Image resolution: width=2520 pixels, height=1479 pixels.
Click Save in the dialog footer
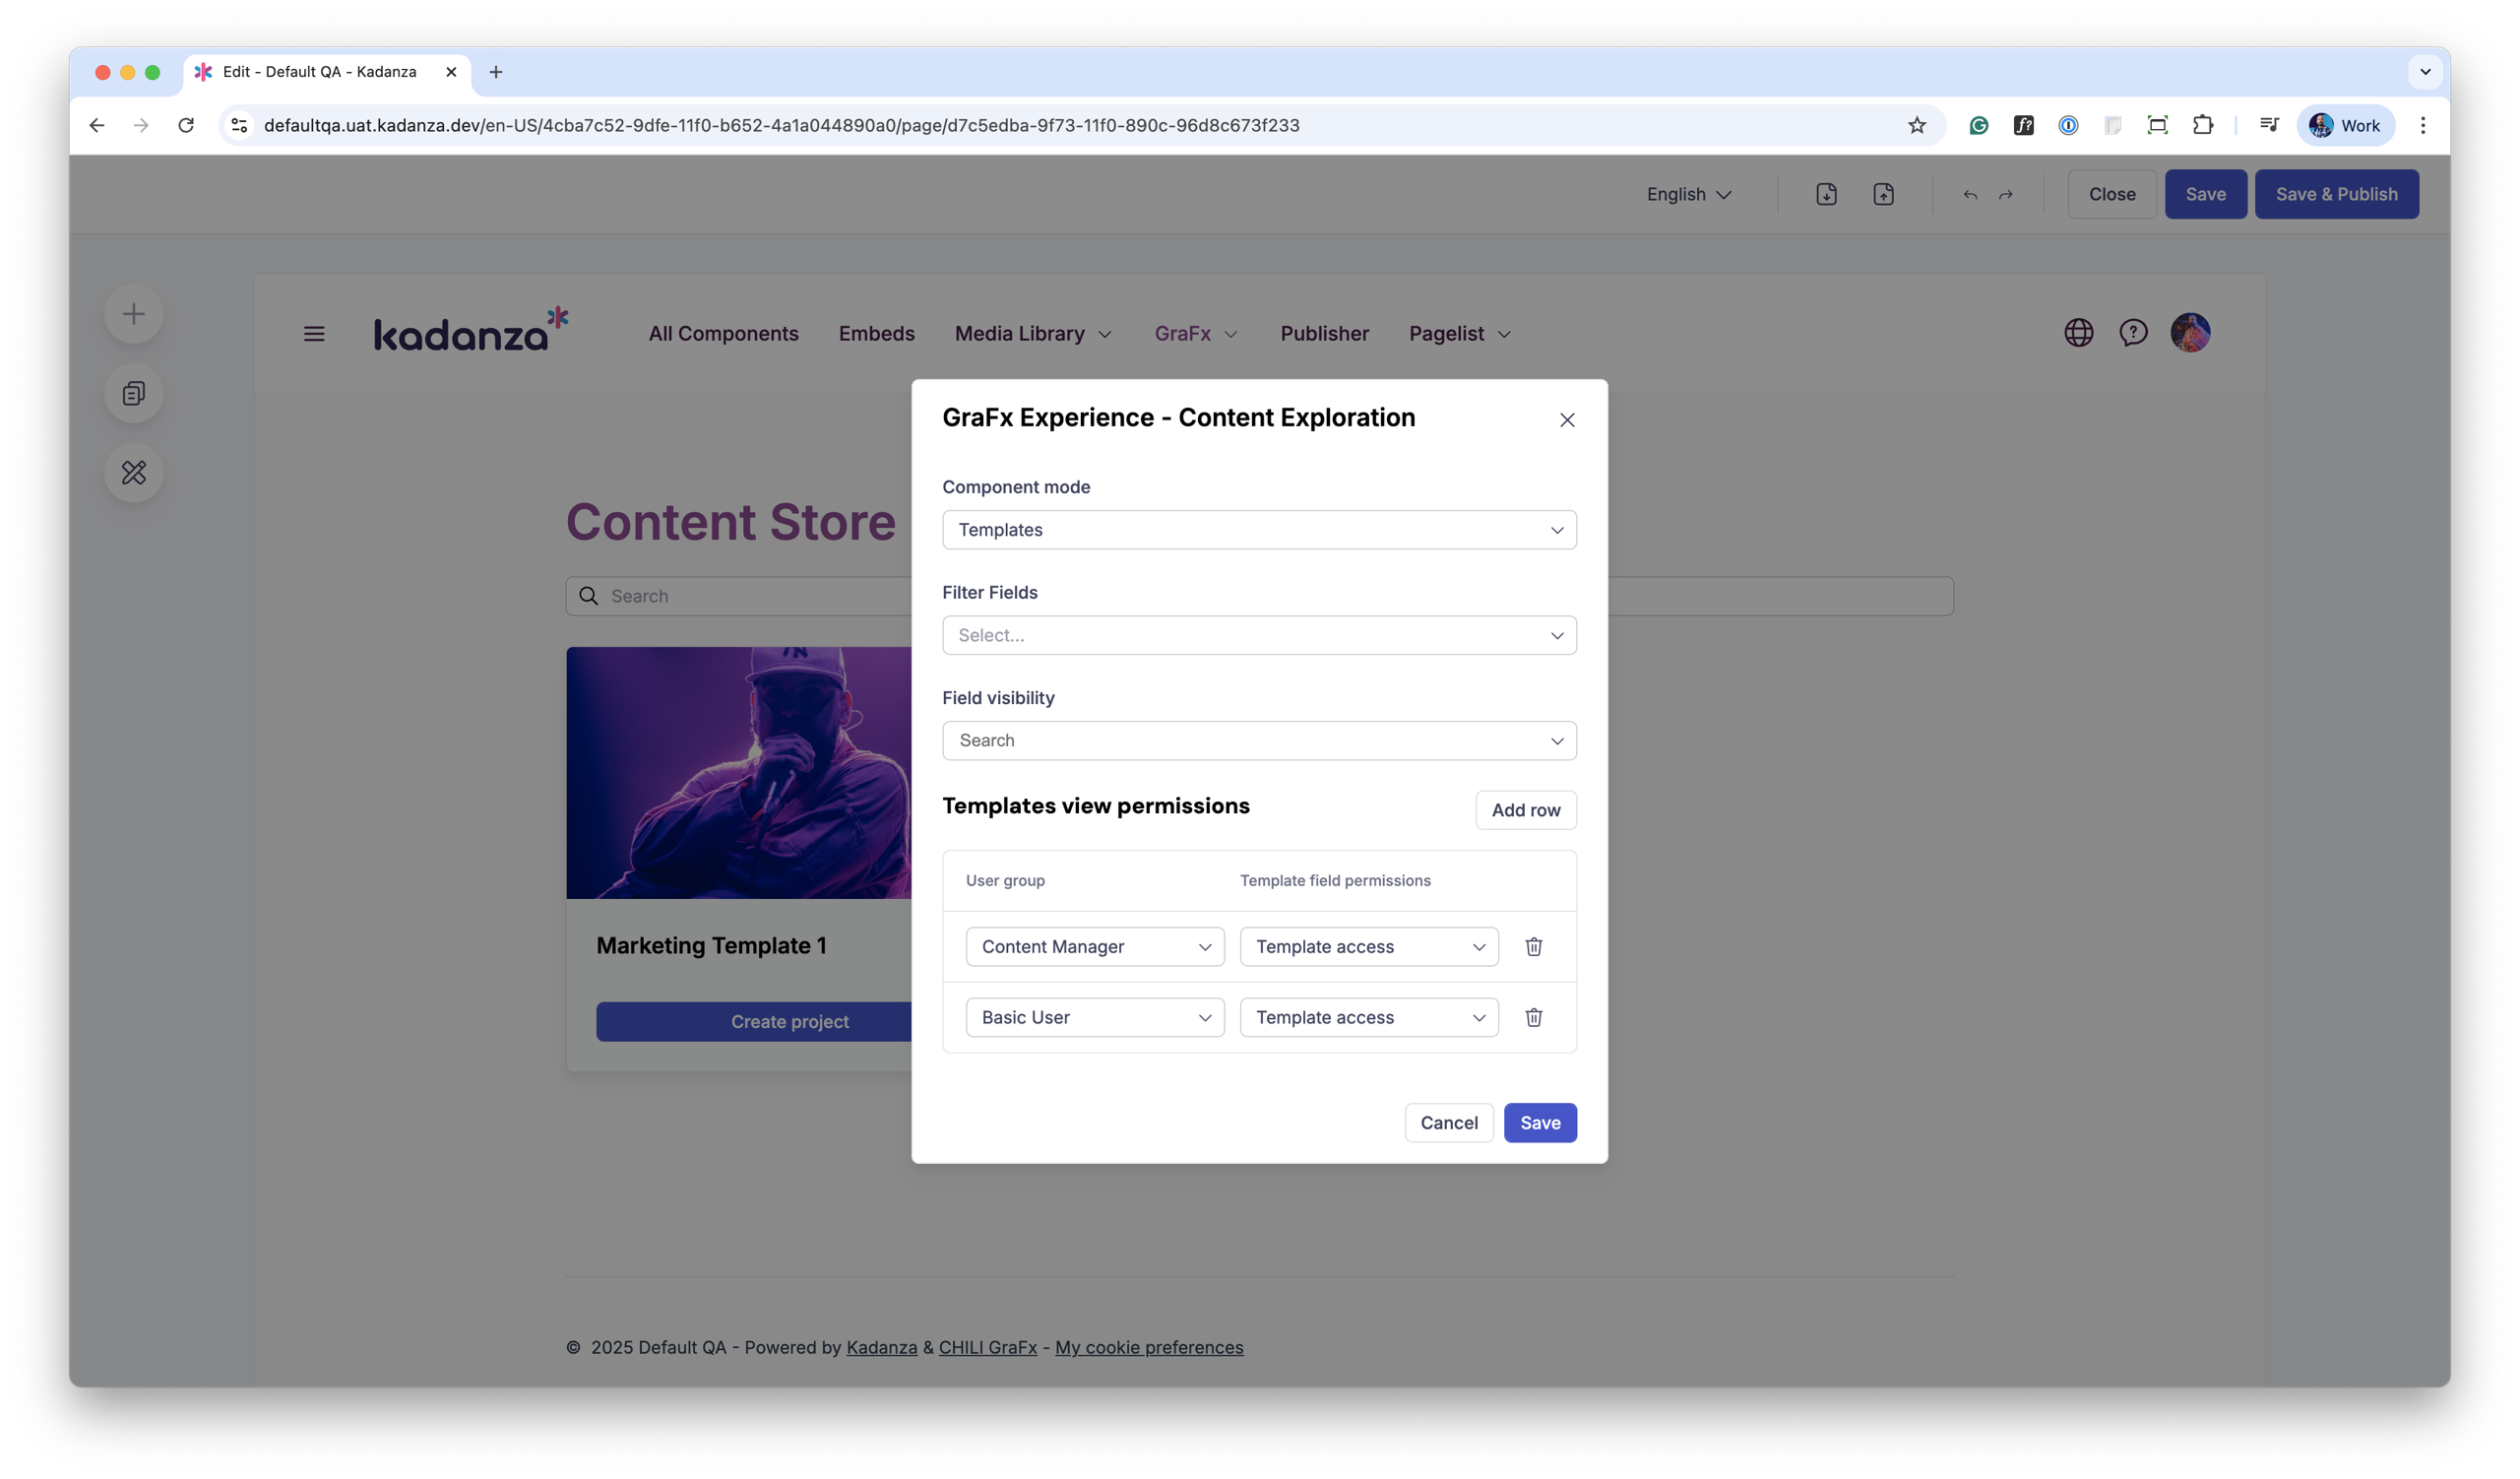click(1539, 1122)
